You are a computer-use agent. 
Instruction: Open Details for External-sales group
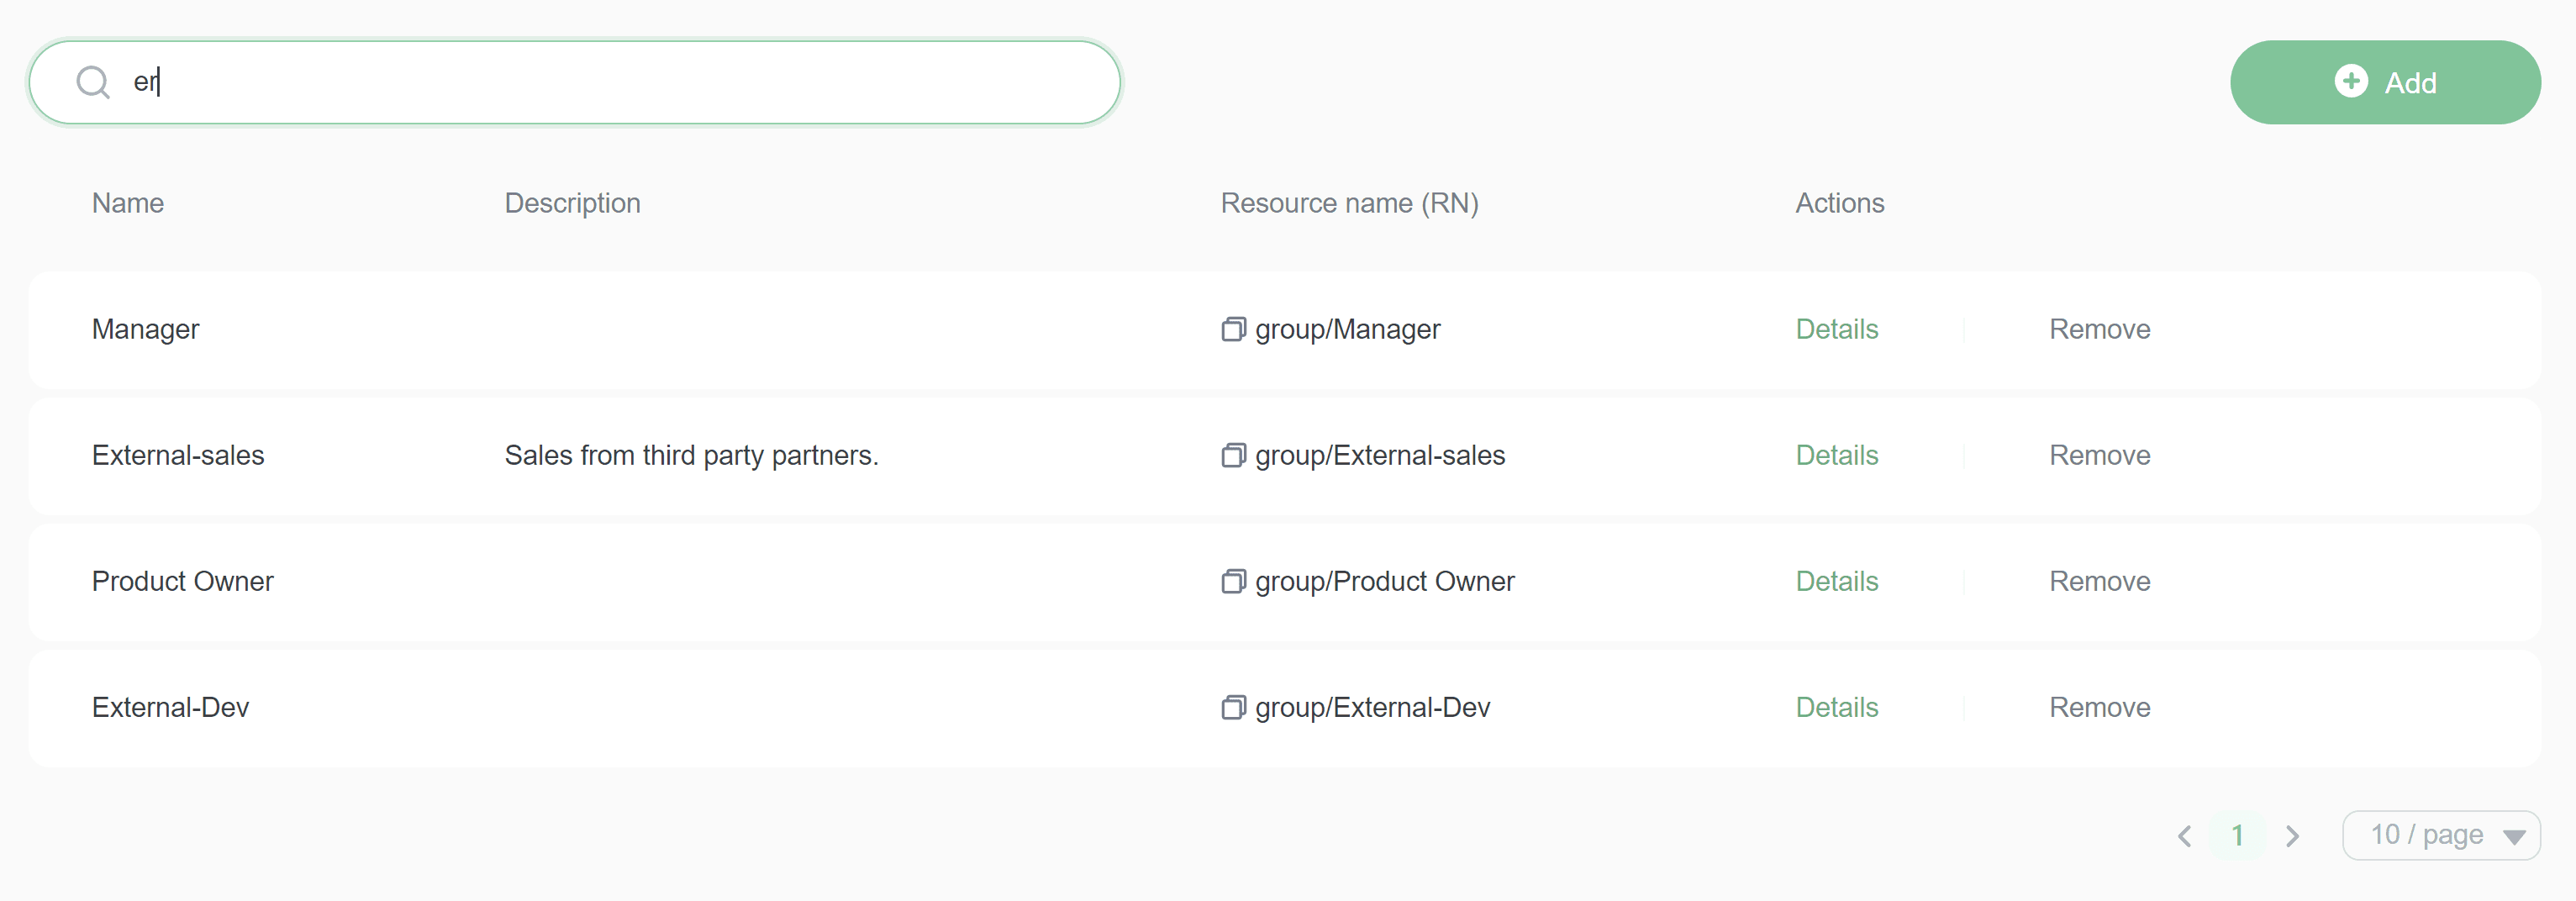click(x=1836, y=455)
